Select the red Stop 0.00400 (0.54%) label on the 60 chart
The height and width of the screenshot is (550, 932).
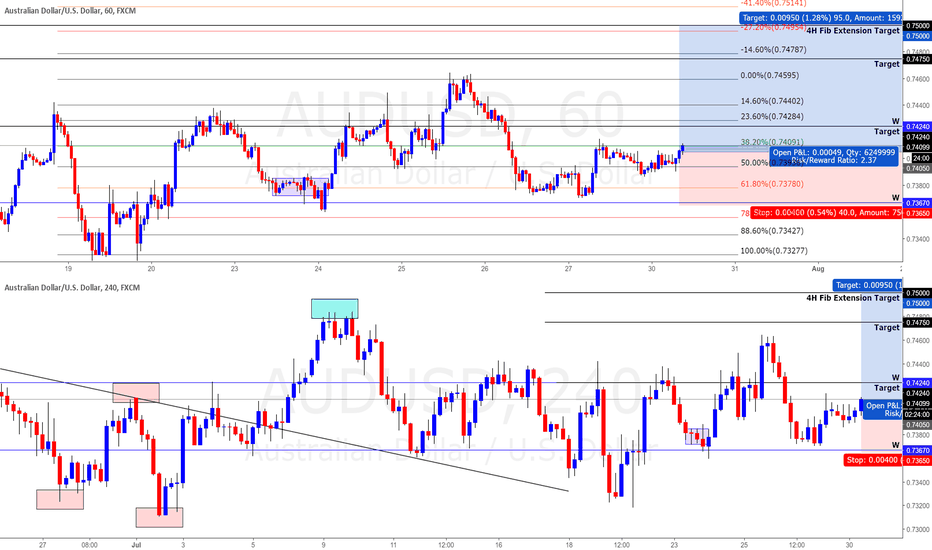[x=826, y=212]
